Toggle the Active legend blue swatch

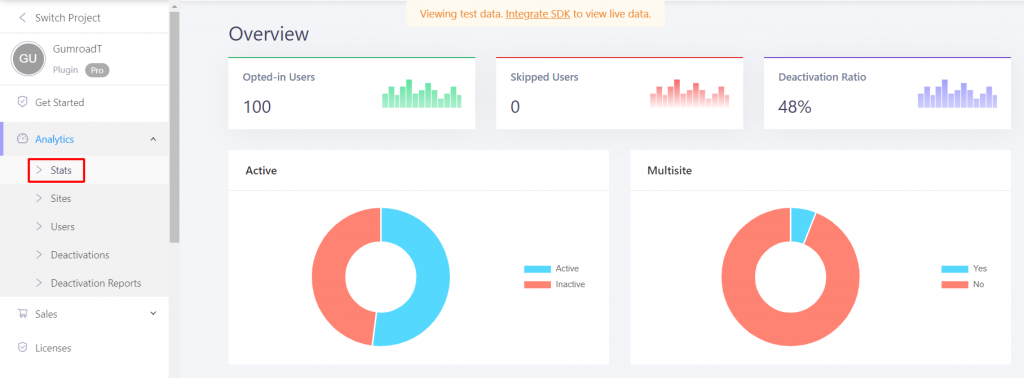(537, 269)
